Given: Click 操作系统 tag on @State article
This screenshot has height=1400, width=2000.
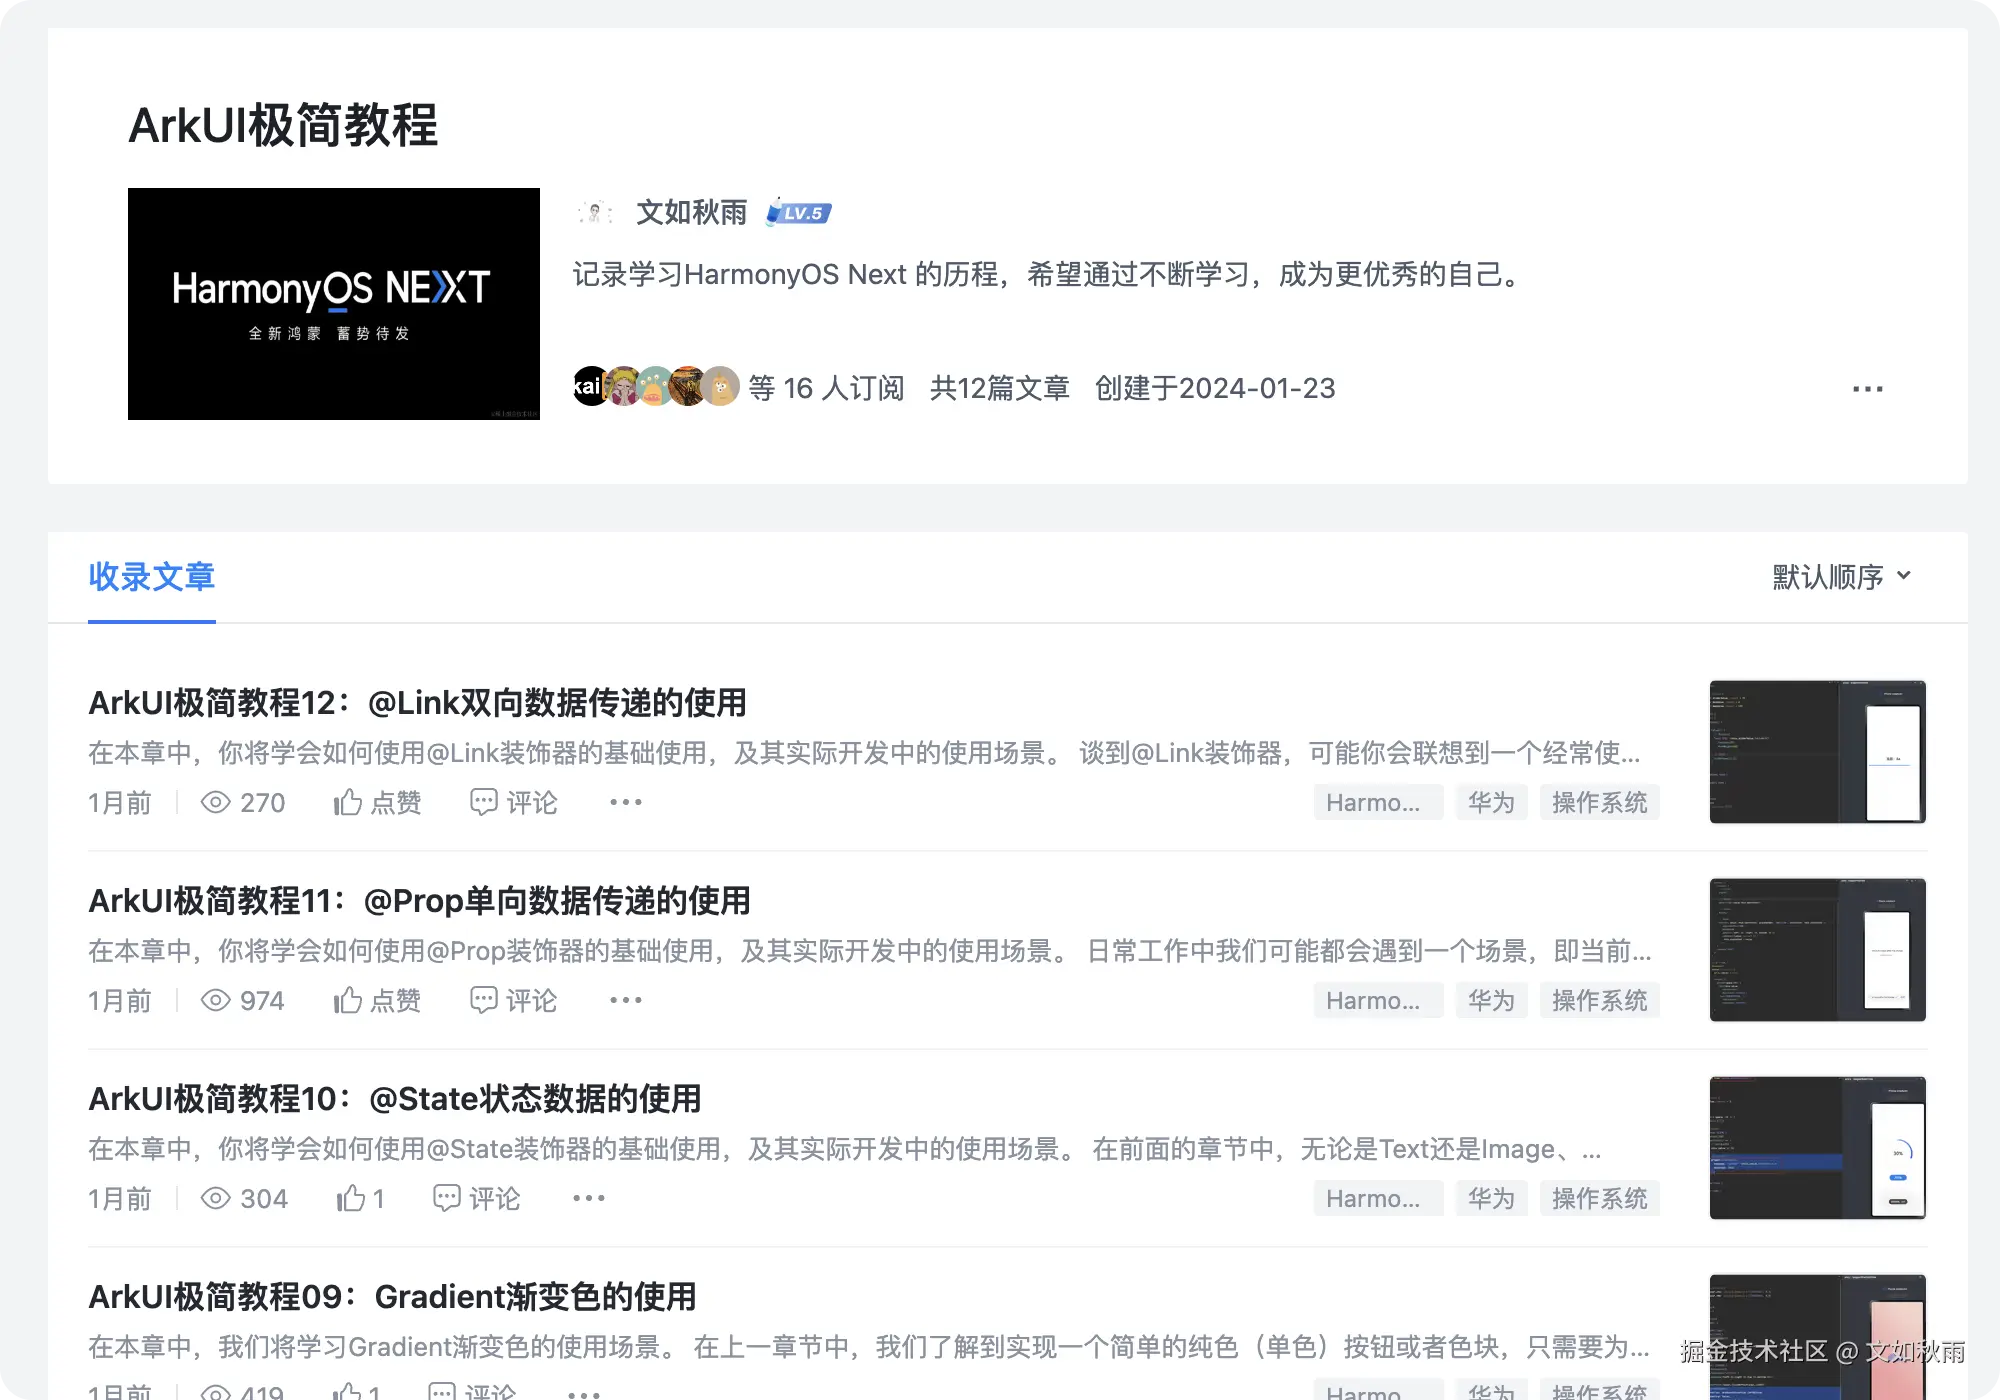Looking at the screenshot, I should [1599, 1198].
